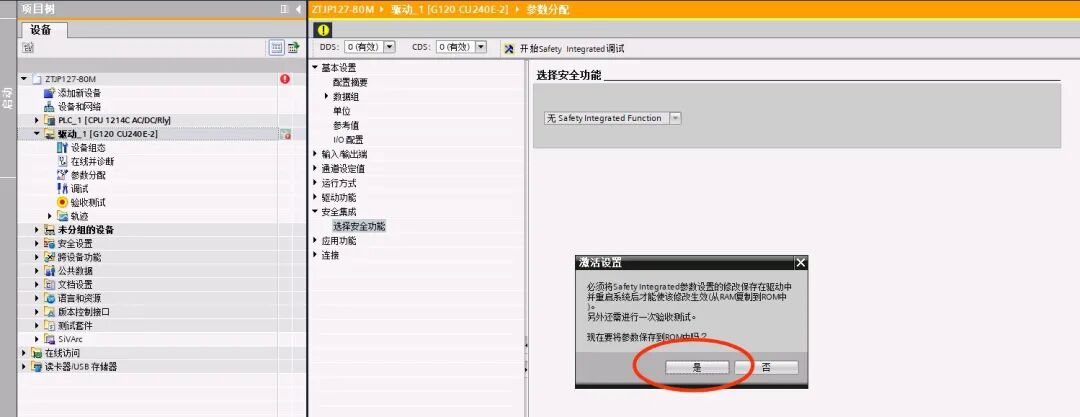Viewport: 1080px width, 417px height.
Task: Click the 设备组态 wrench icon
Action: tap(62, 148)
